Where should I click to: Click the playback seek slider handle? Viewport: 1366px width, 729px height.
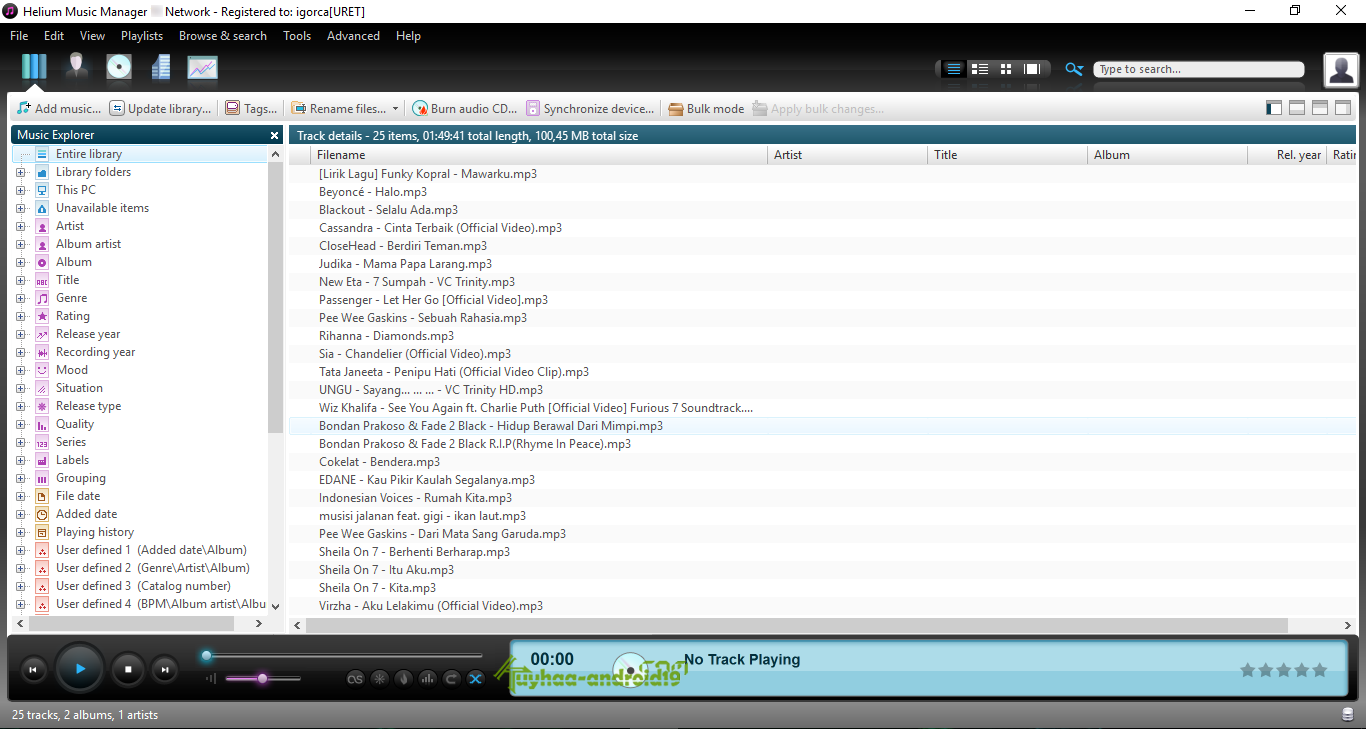point(206,656)
